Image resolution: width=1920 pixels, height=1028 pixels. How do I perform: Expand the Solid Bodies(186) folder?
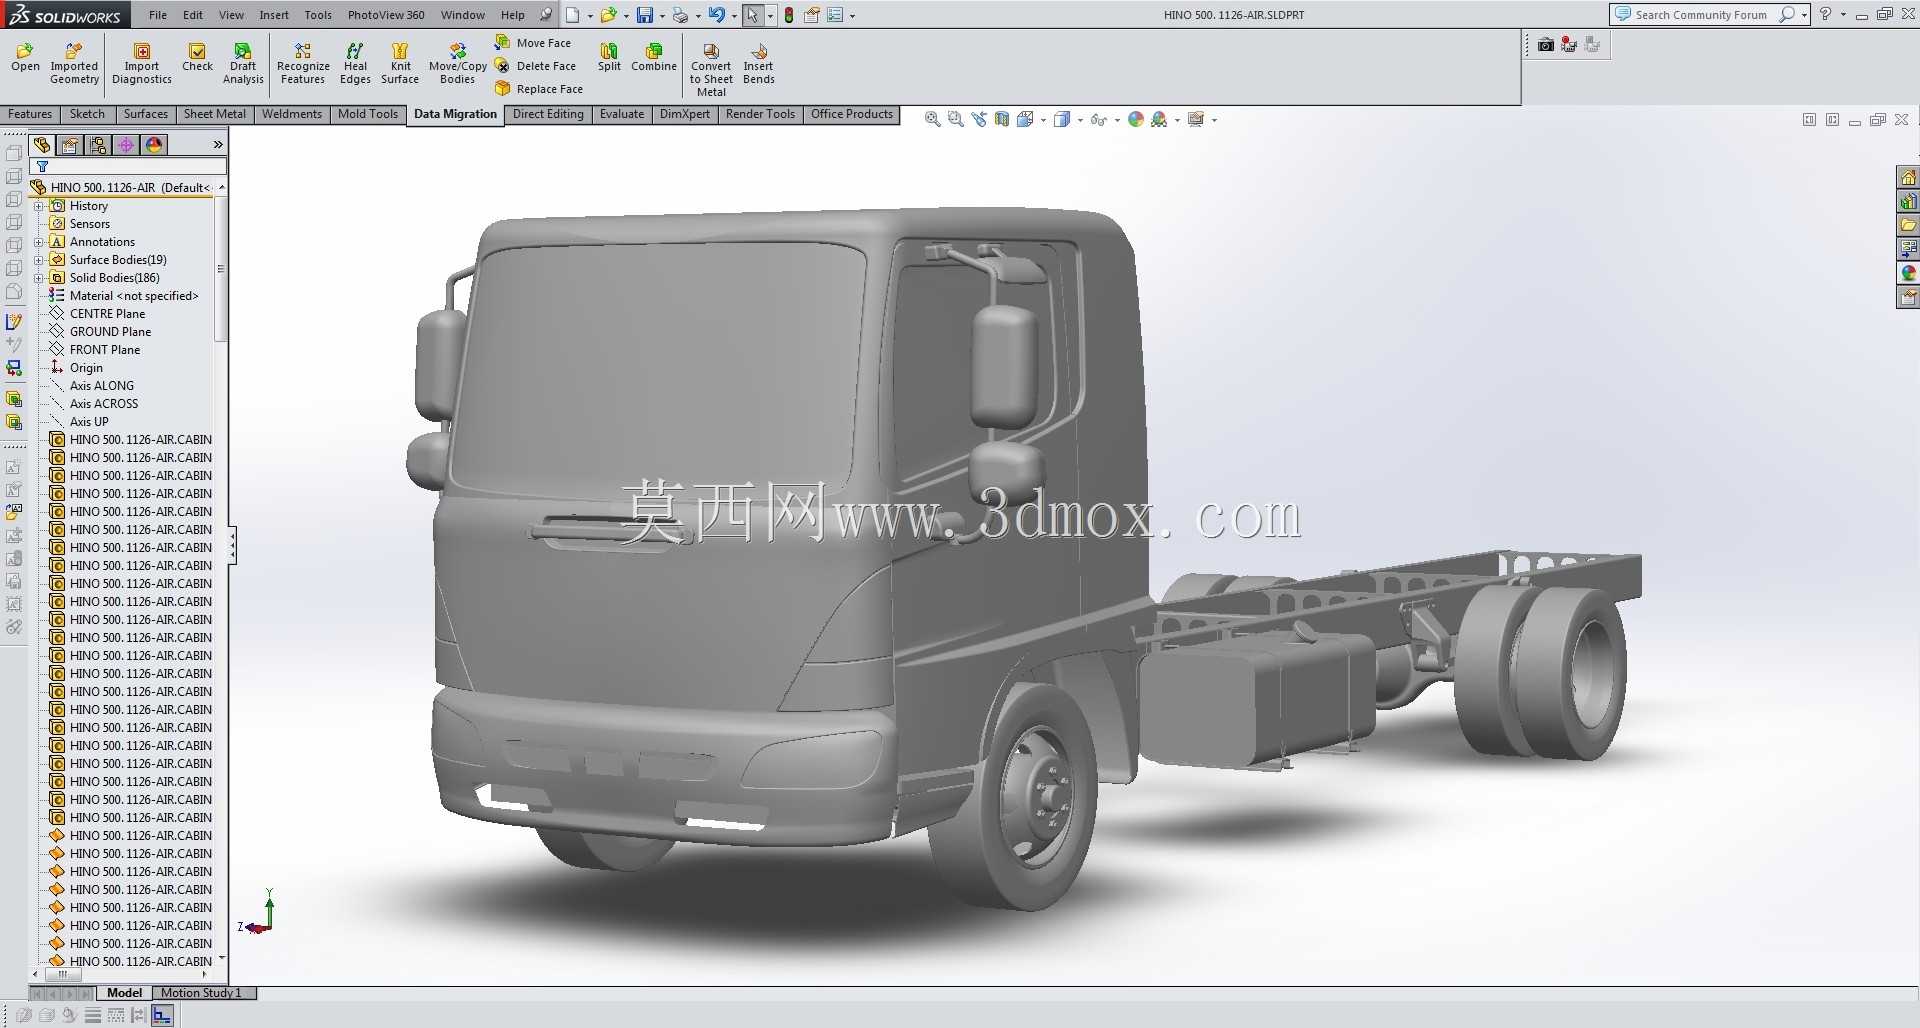(38, 278)
